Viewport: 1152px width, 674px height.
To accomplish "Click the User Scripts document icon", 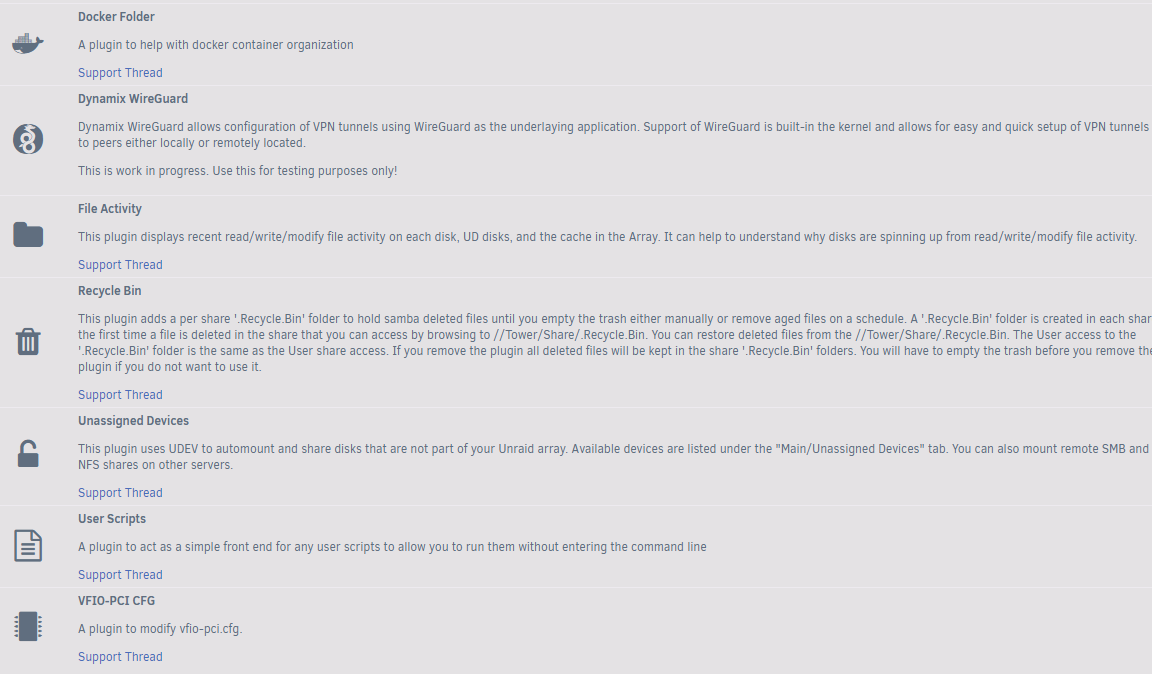I will [x=28, y=546].
